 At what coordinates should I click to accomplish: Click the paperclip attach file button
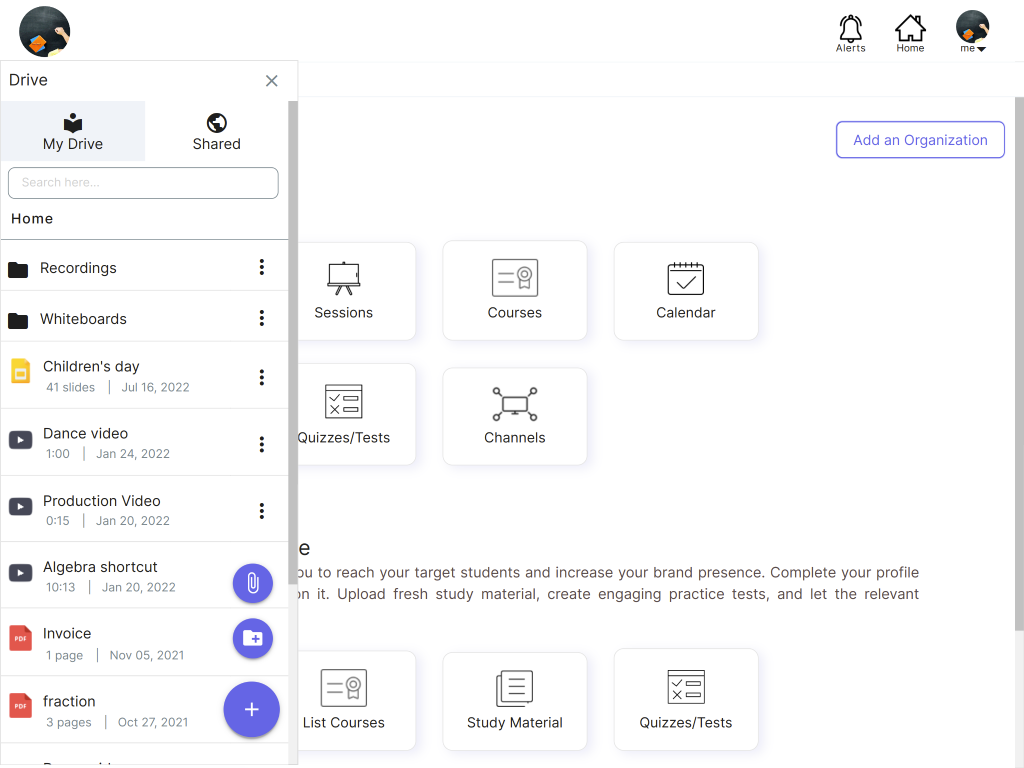click(x=253, y=583)
